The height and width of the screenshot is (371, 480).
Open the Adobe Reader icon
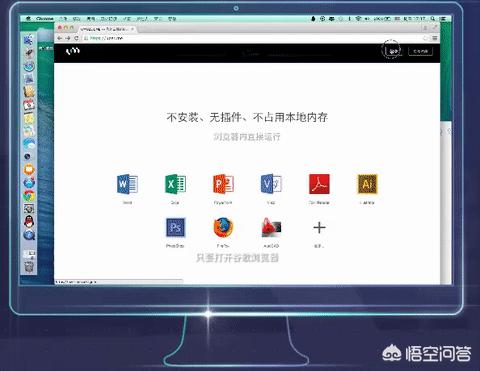click(x=319, y=184)
